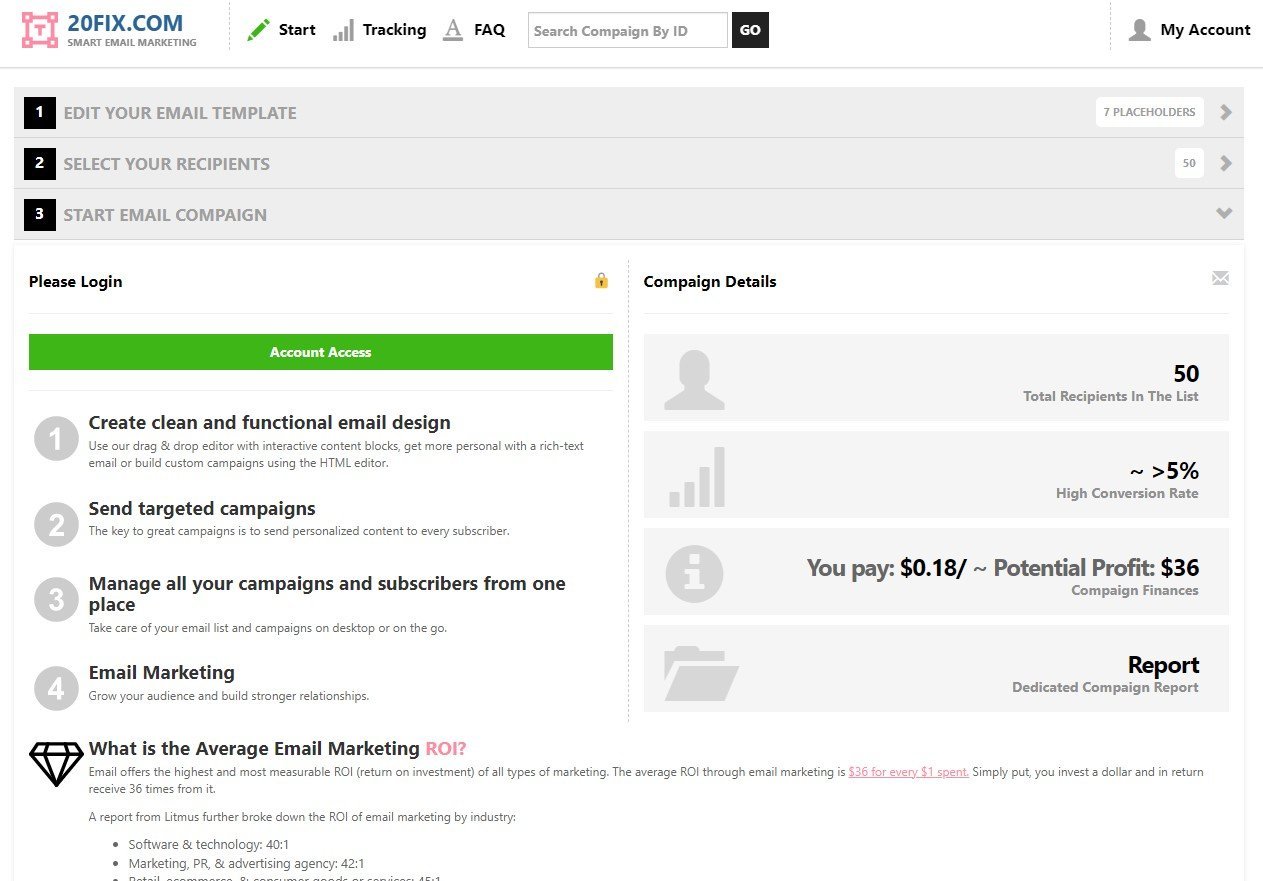Click the My Account user icon

click(x=1140, y=30)
